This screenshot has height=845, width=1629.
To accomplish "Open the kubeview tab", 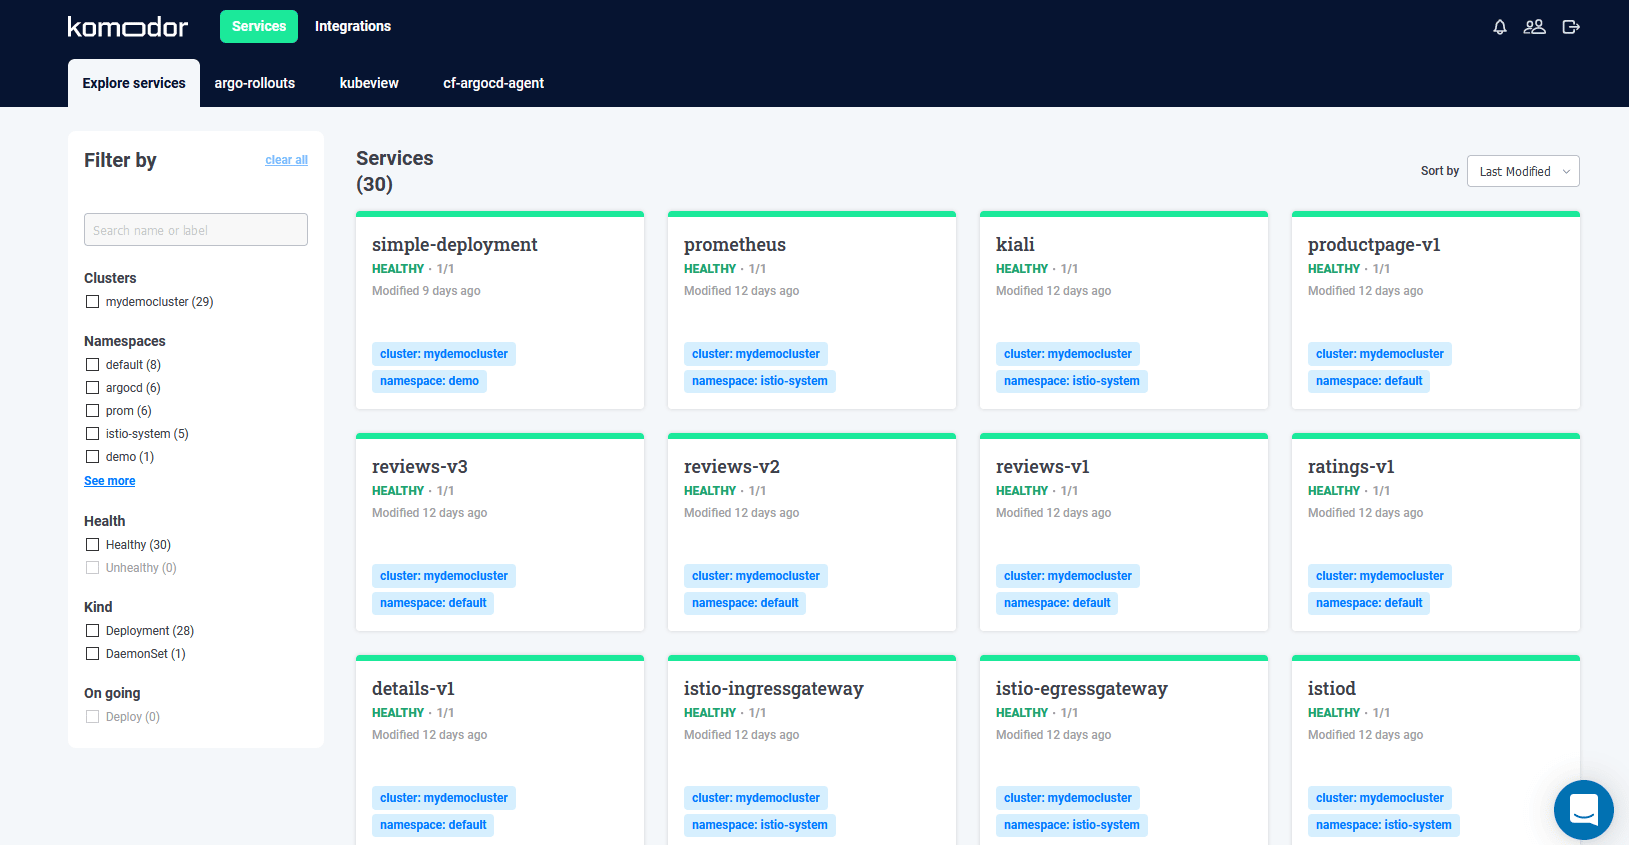I will (x=369, y=83).
